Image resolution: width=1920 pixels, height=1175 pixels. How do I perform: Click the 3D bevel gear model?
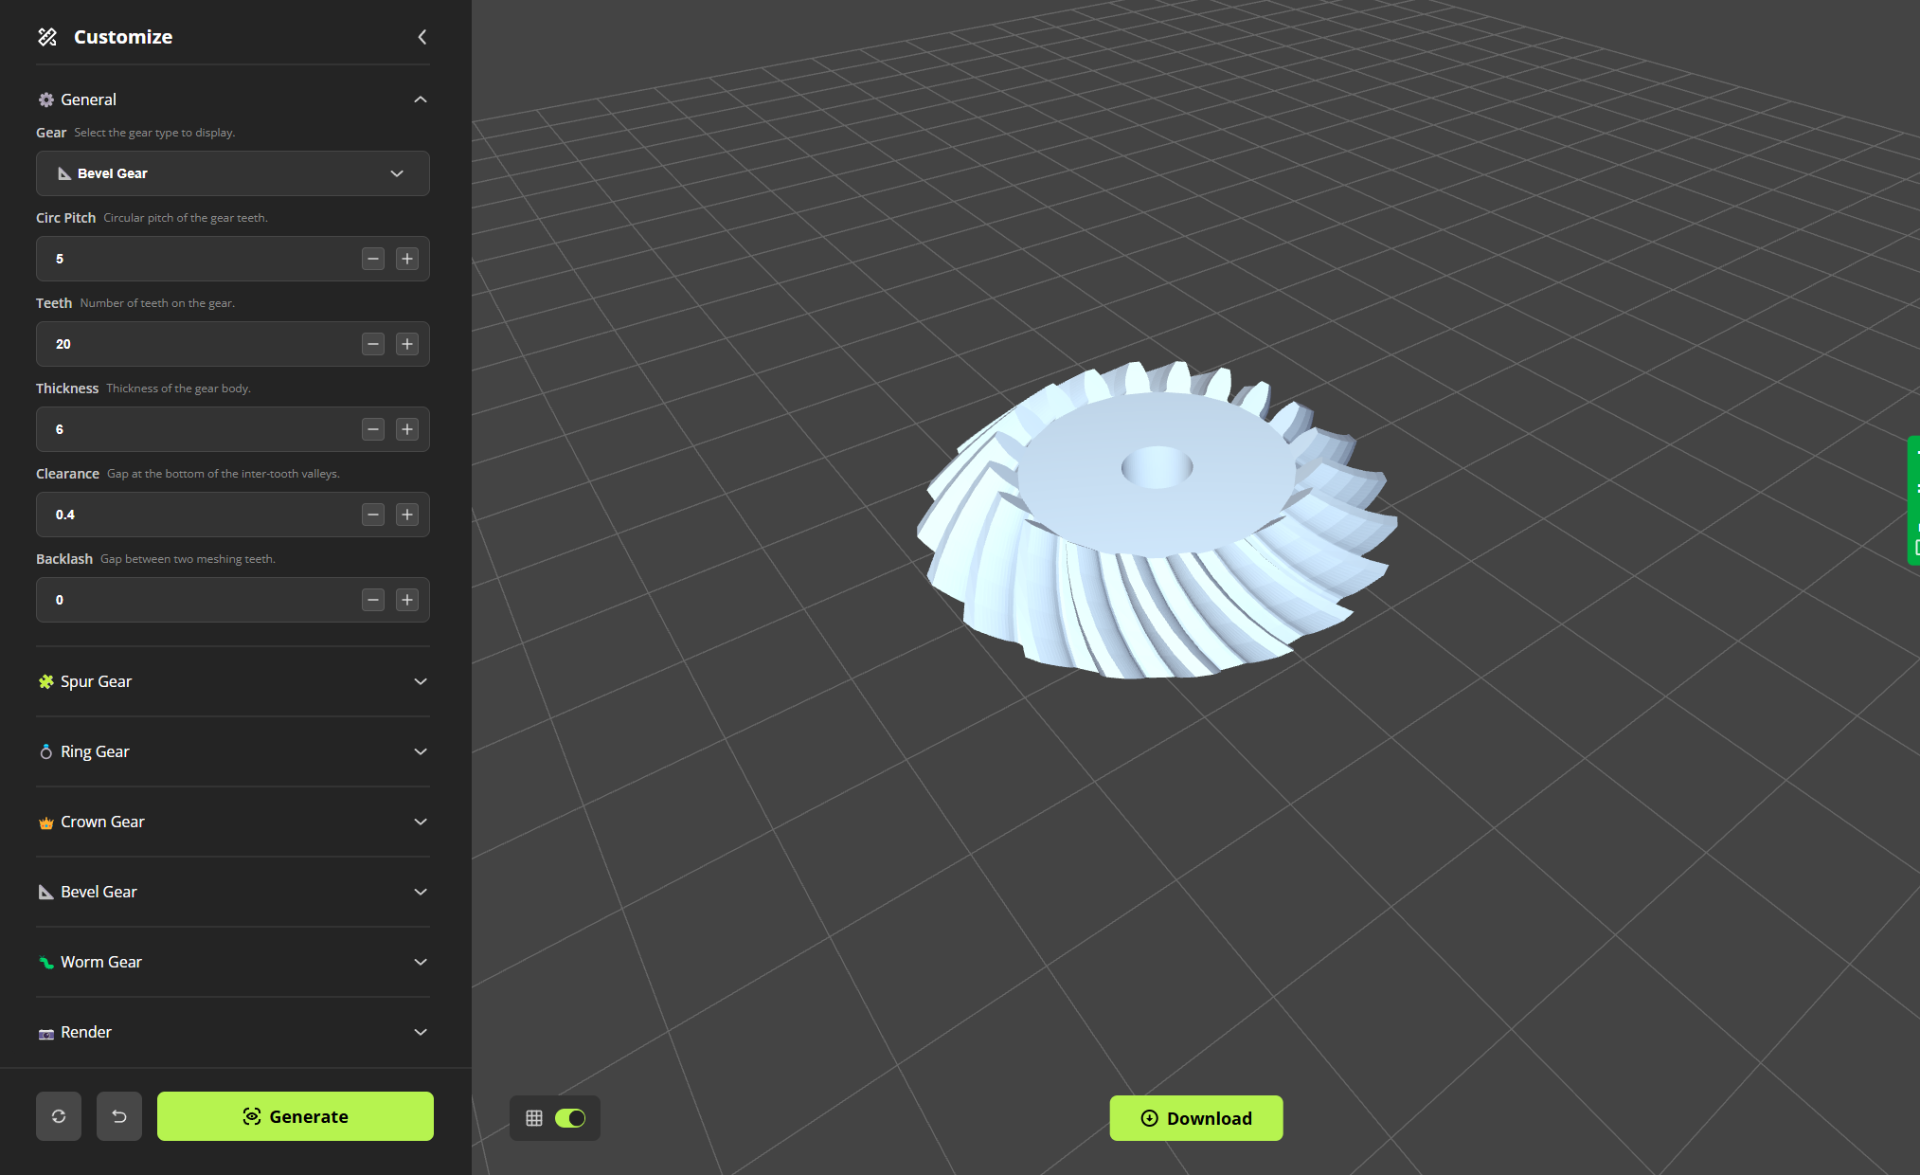1157,520
